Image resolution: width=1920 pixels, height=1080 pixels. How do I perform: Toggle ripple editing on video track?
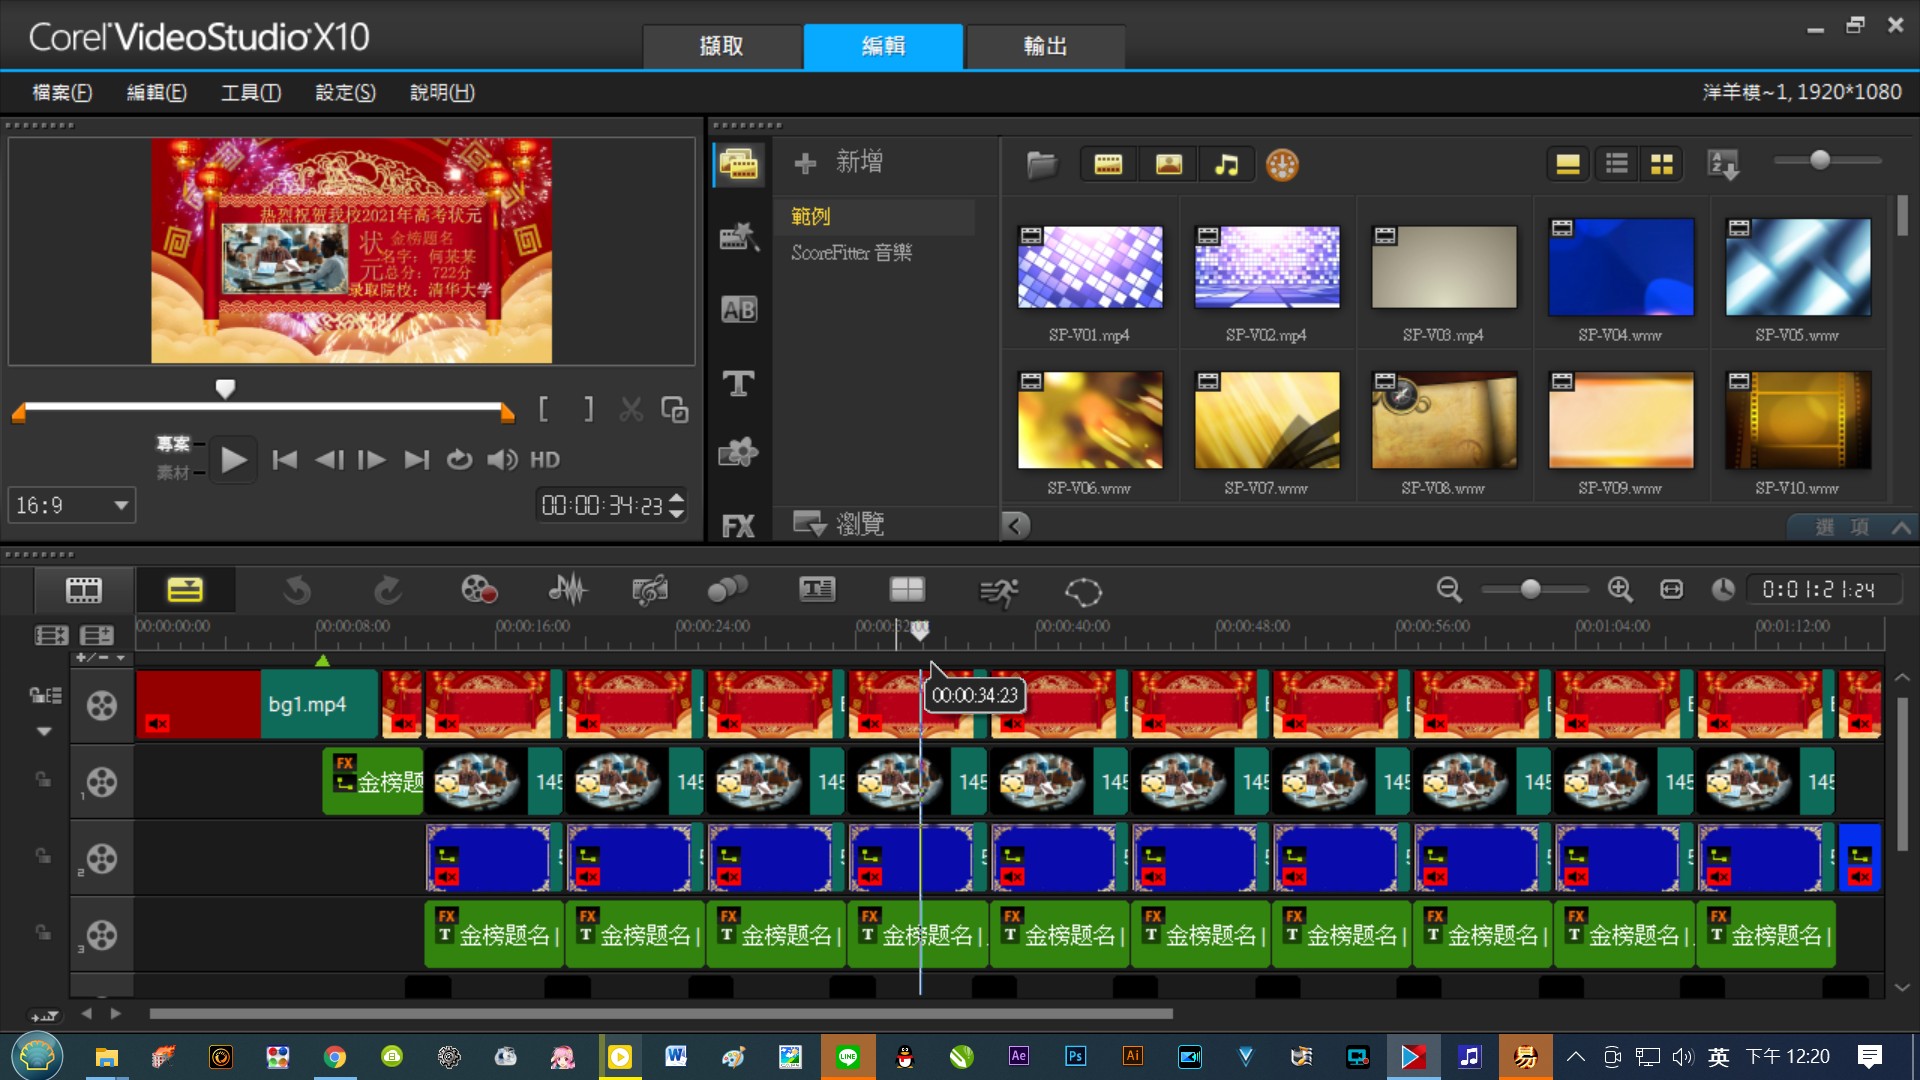[x=46, y=695]
